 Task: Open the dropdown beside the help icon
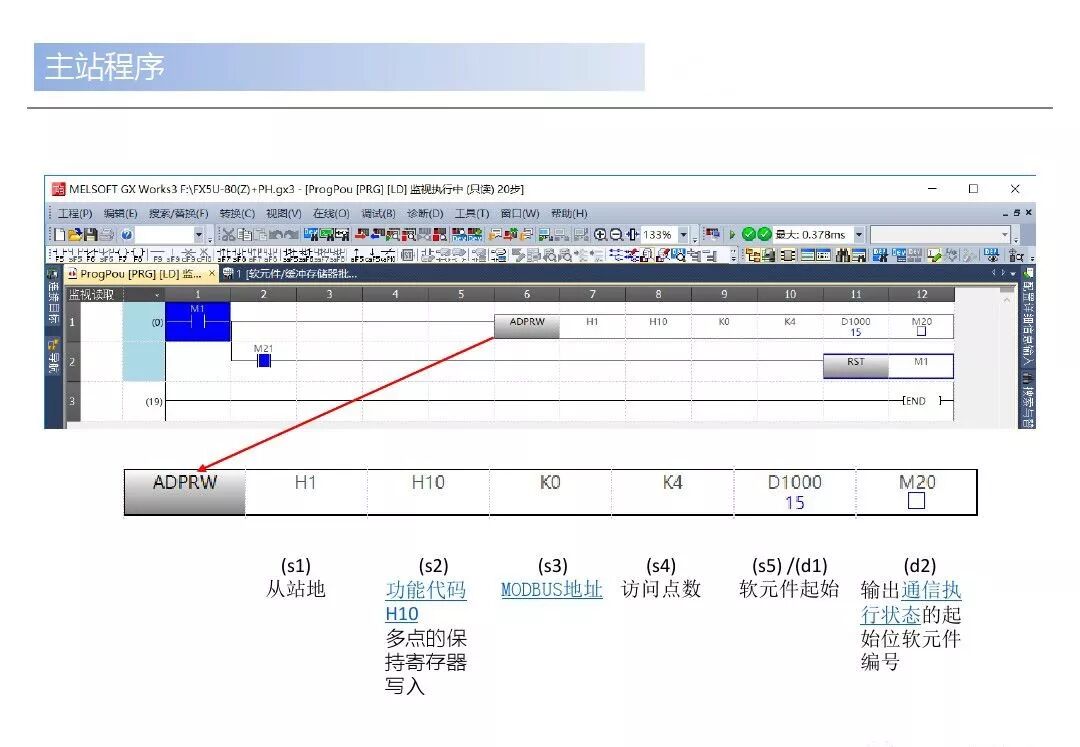[x=199, y=235]
